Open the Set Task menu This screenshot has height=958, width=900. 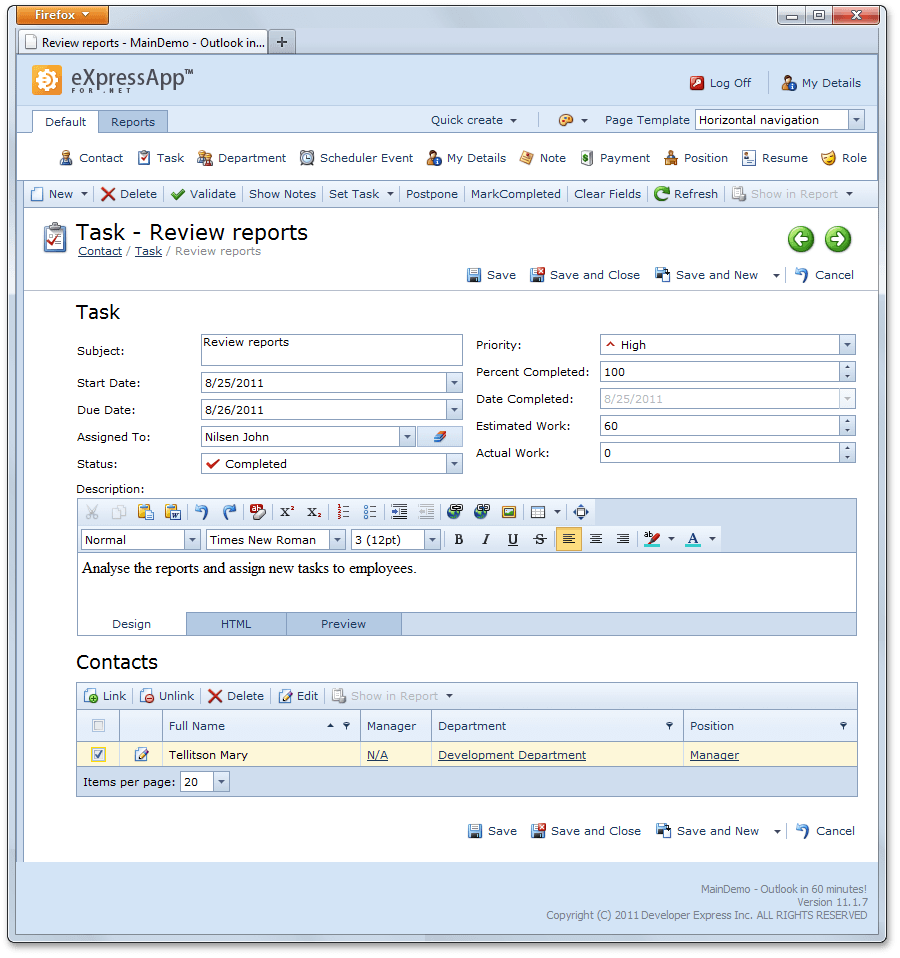tap(361, 194)
